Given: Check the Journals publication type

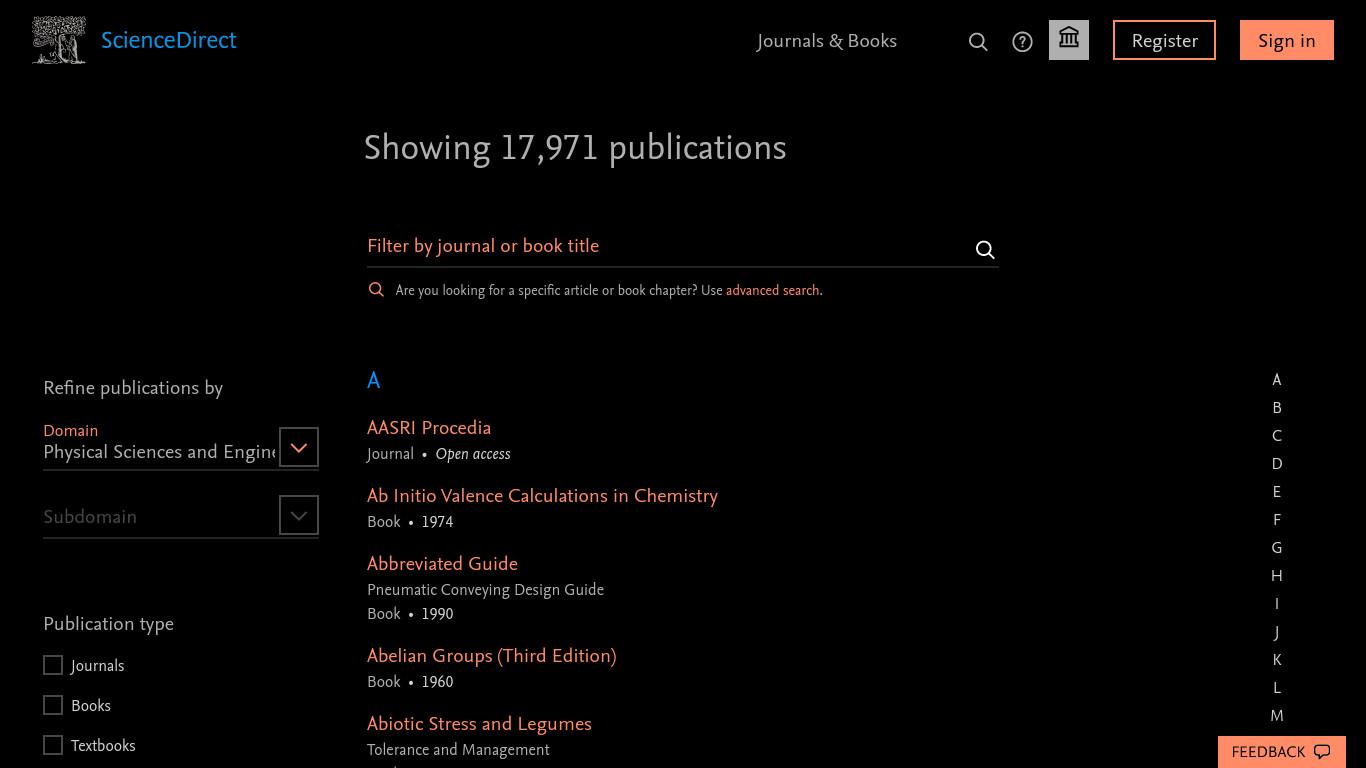Looking at the screenshot, I should [x=53, y=665].
